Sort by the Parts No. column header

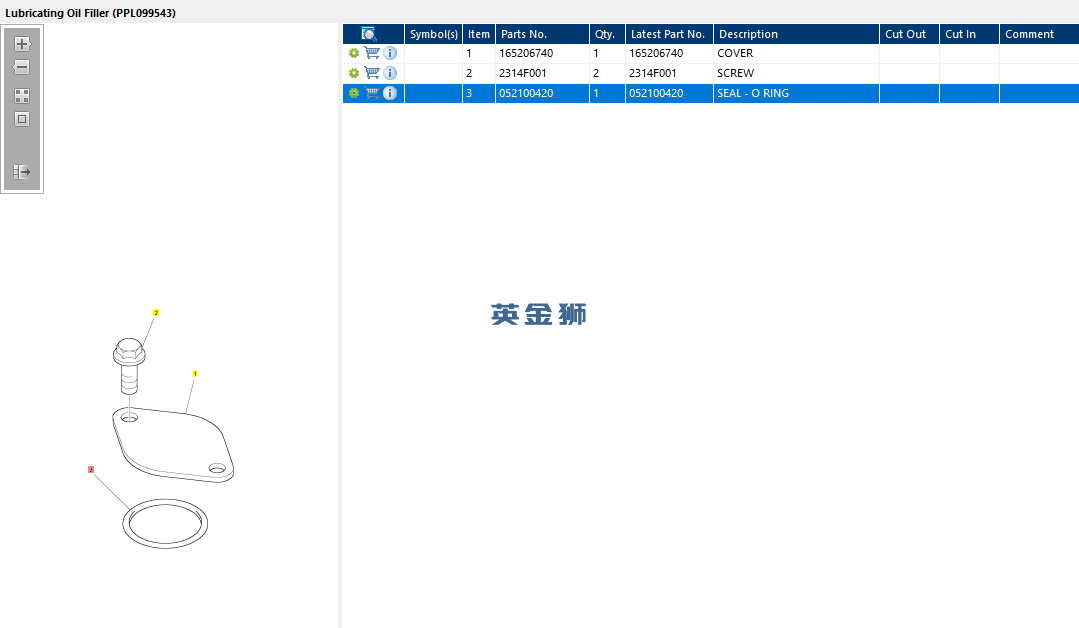pos(542,34)
